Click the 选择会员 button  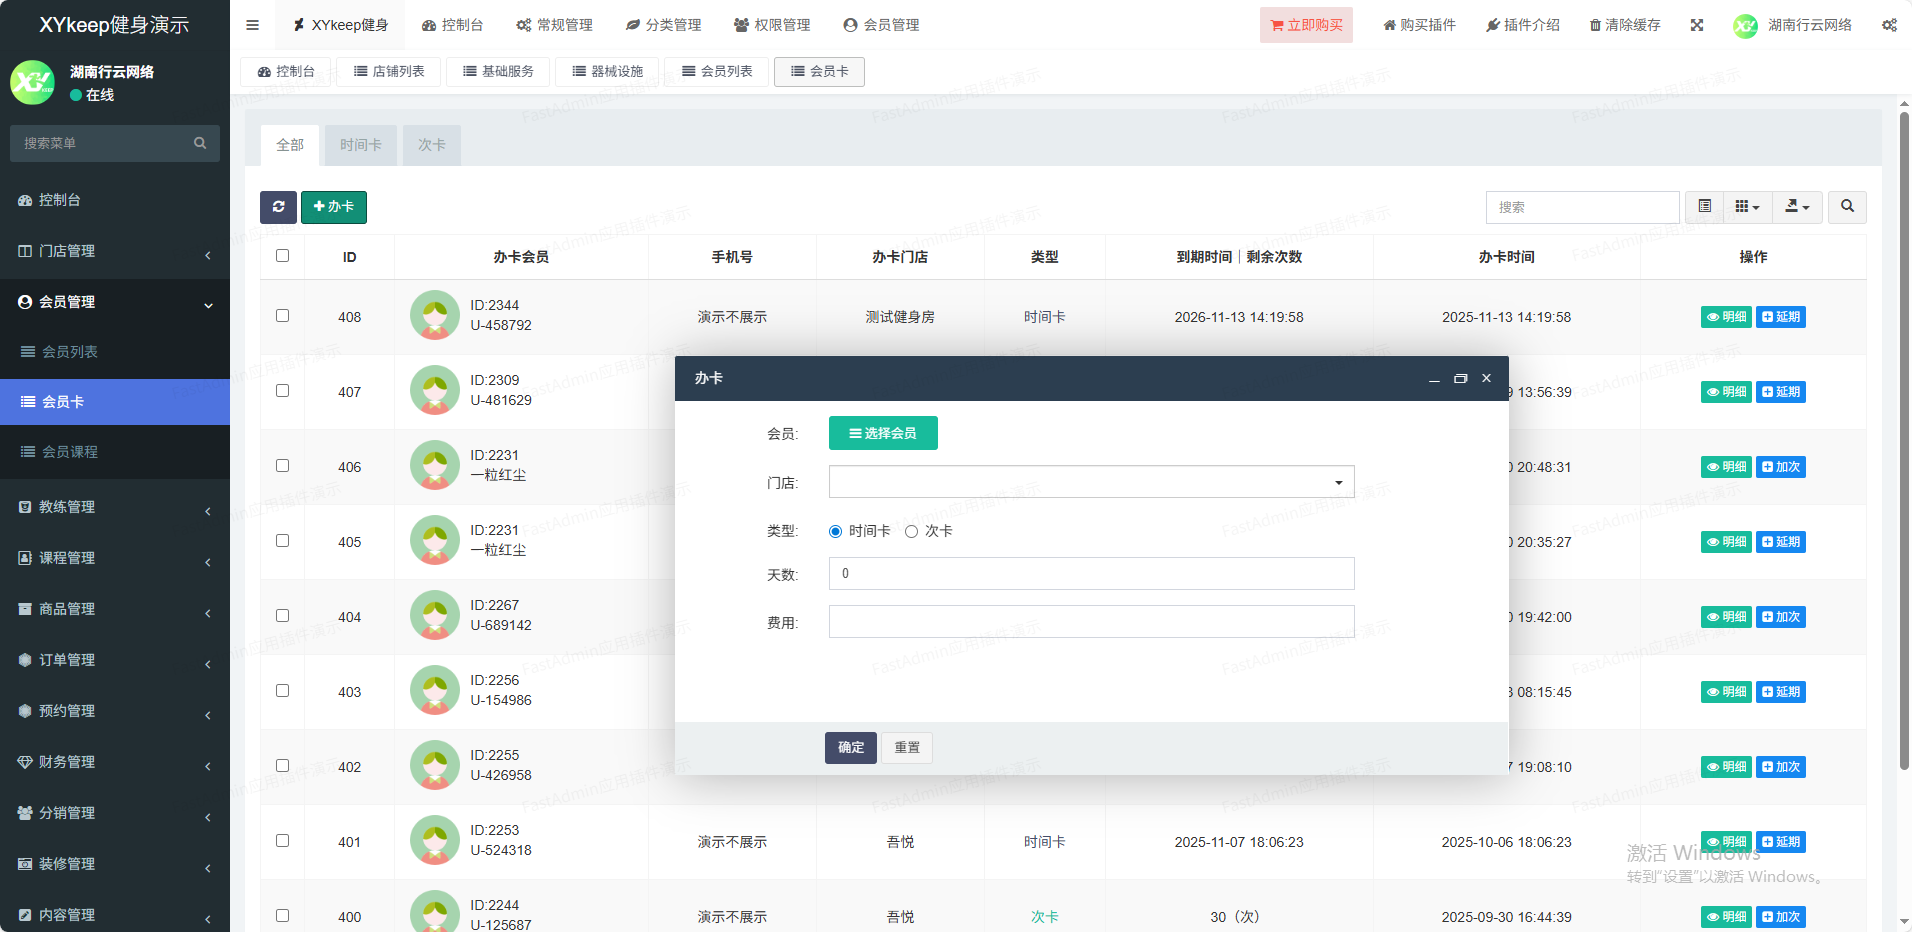coord(883,433)
